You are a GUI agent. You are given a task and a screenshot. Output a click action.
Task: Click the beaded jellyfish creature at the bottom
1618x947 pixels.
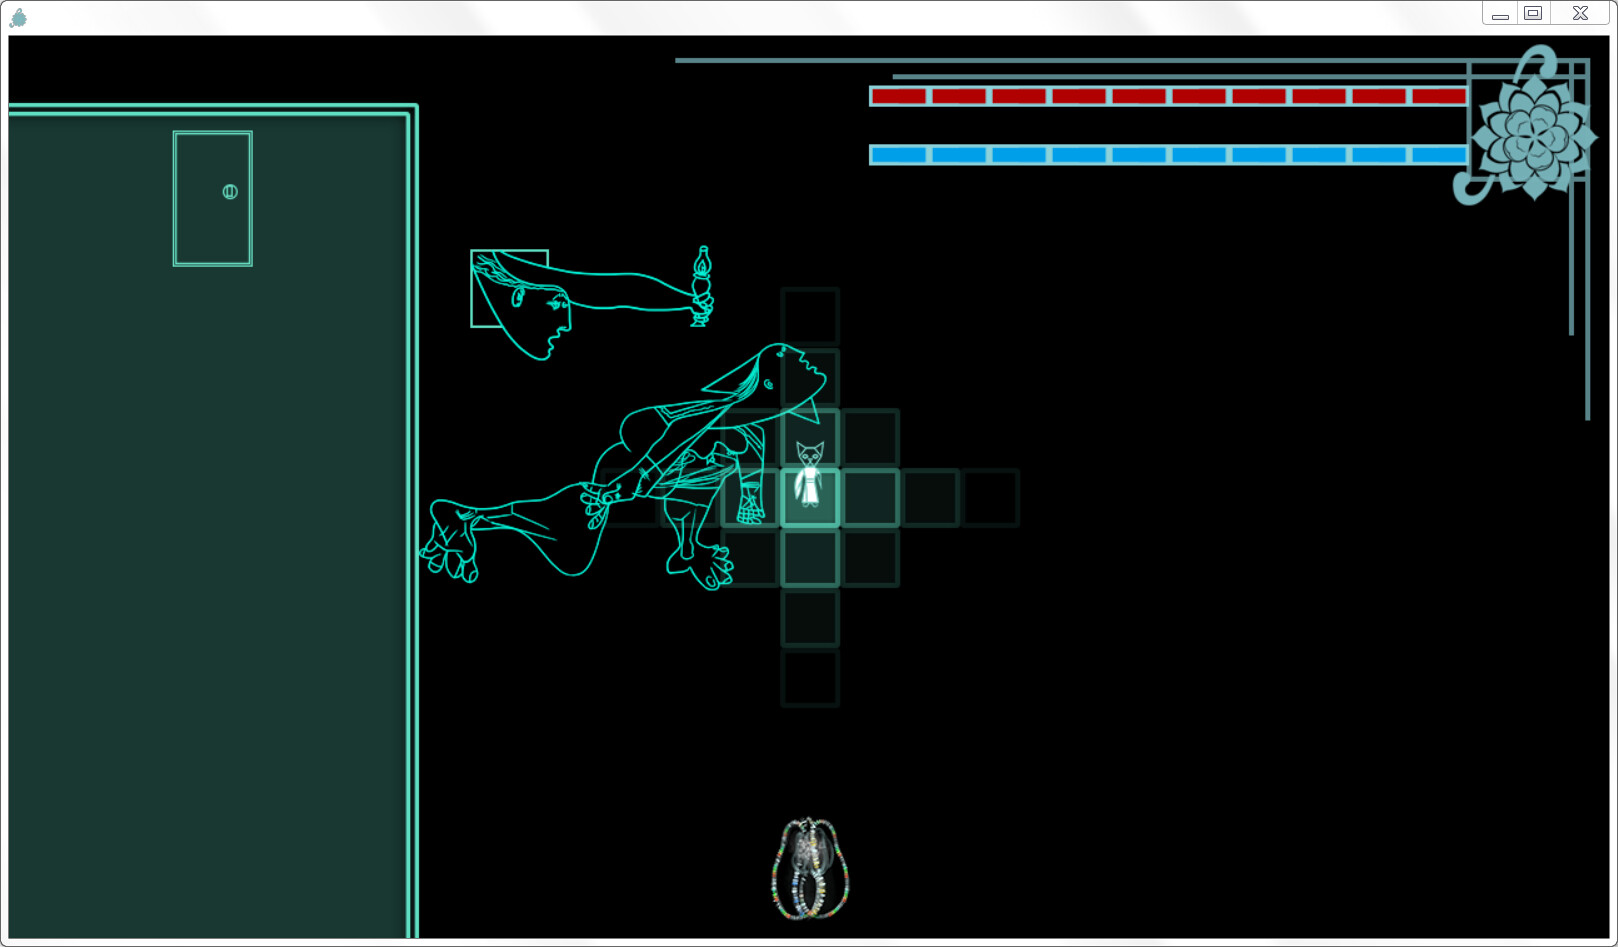tap(809, 866)
